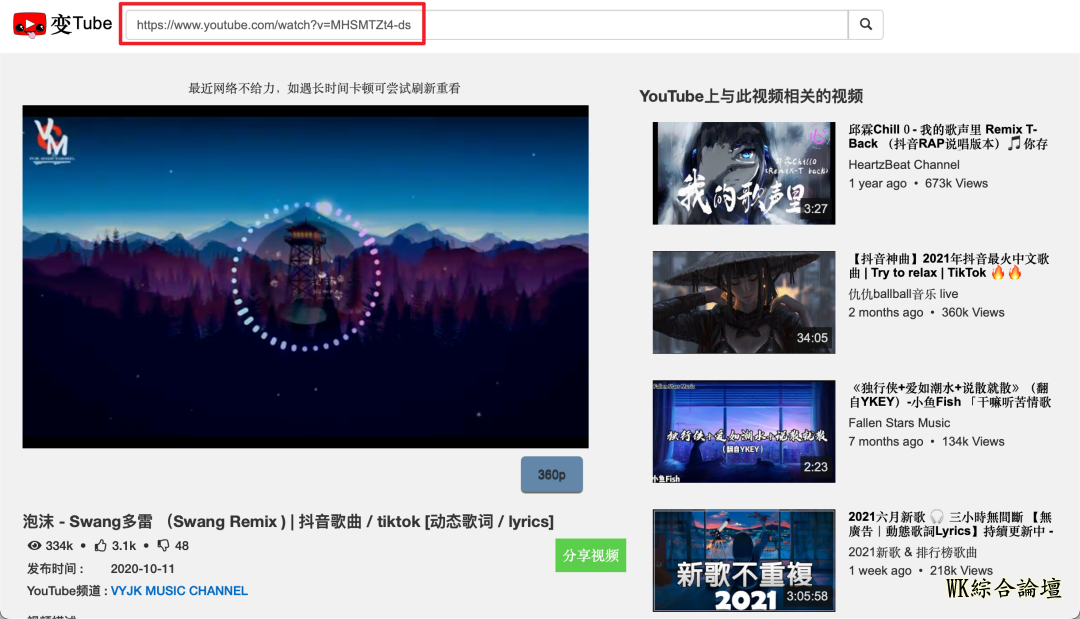Screen dimensions: 1080x619
Task: Click the thumbs-up icon beside 3.1k
Action: pyautogui.click(x=101, y=545)
